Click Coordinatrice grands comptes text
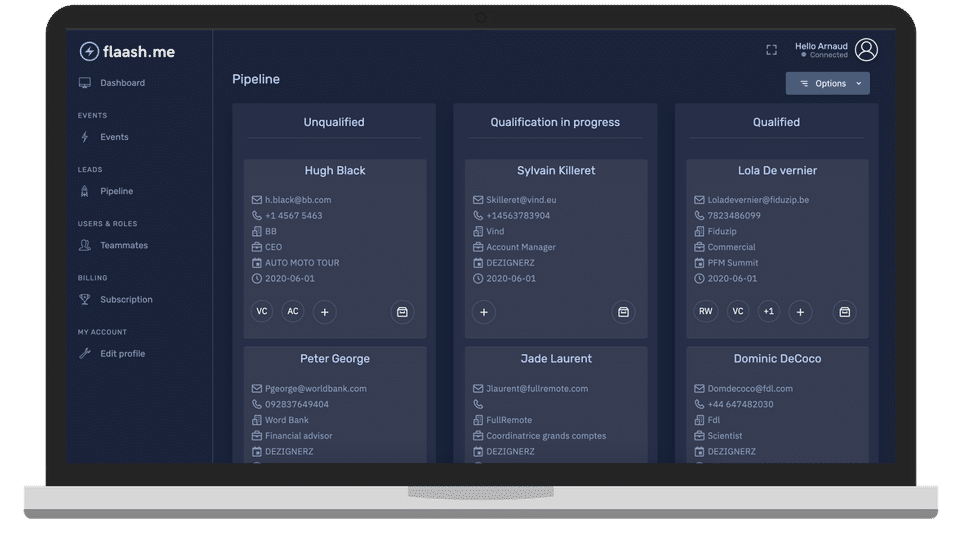This screenshot has height=539, width=960. 546,435
